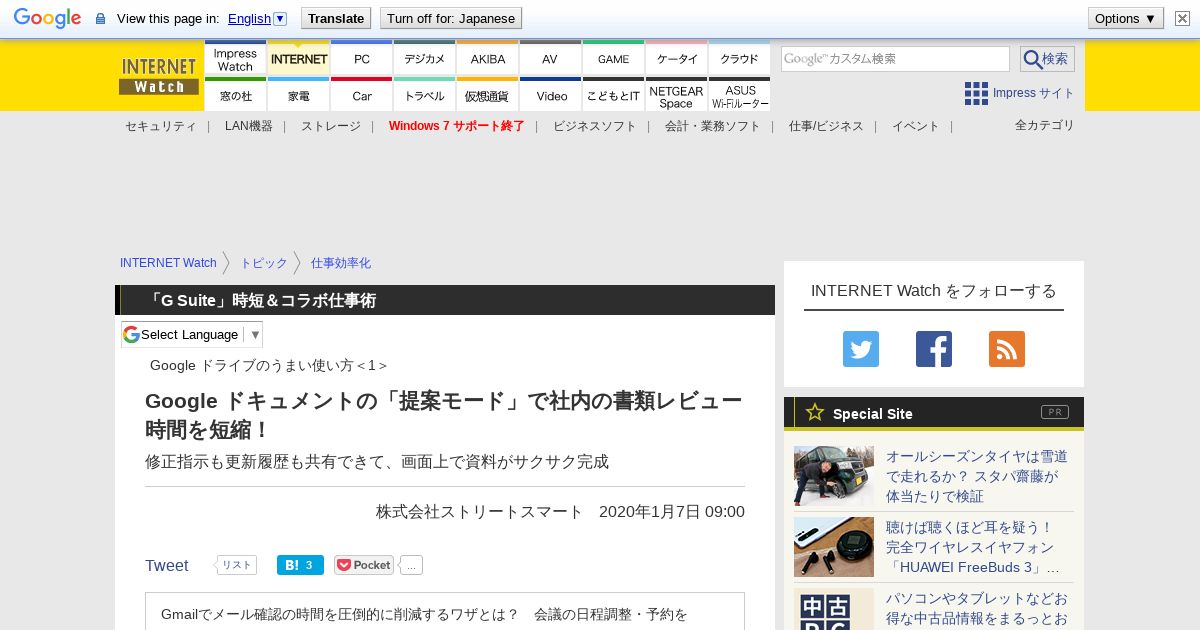Open Windows 7 サポート終了 category

pos(457,126)
